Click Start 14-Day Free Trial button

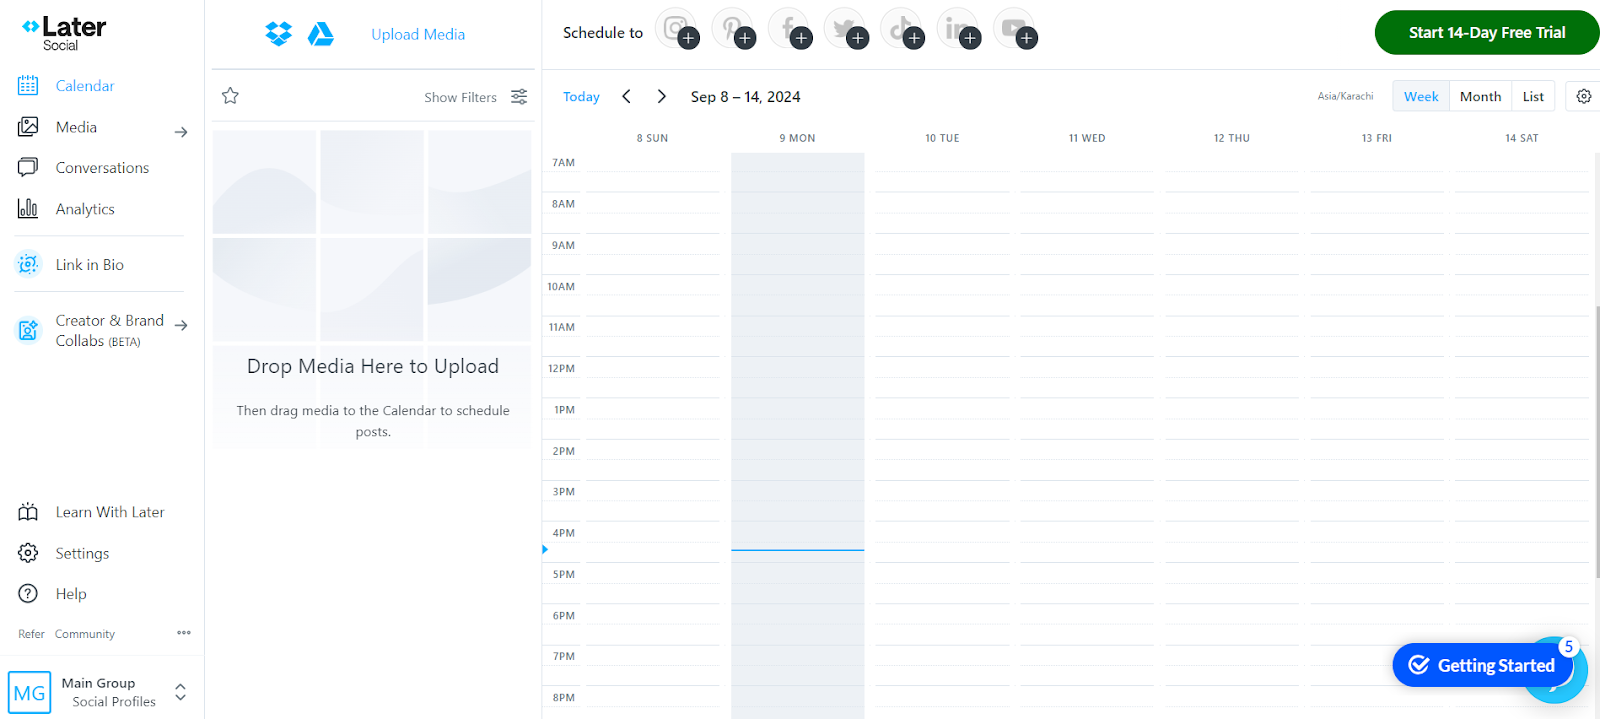point(1486,32)
